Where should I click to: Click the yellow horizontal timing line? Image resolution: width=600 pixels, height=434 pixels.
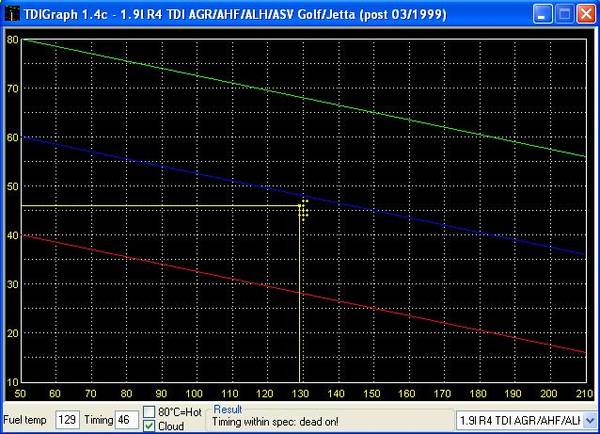[x=150, y=206]
